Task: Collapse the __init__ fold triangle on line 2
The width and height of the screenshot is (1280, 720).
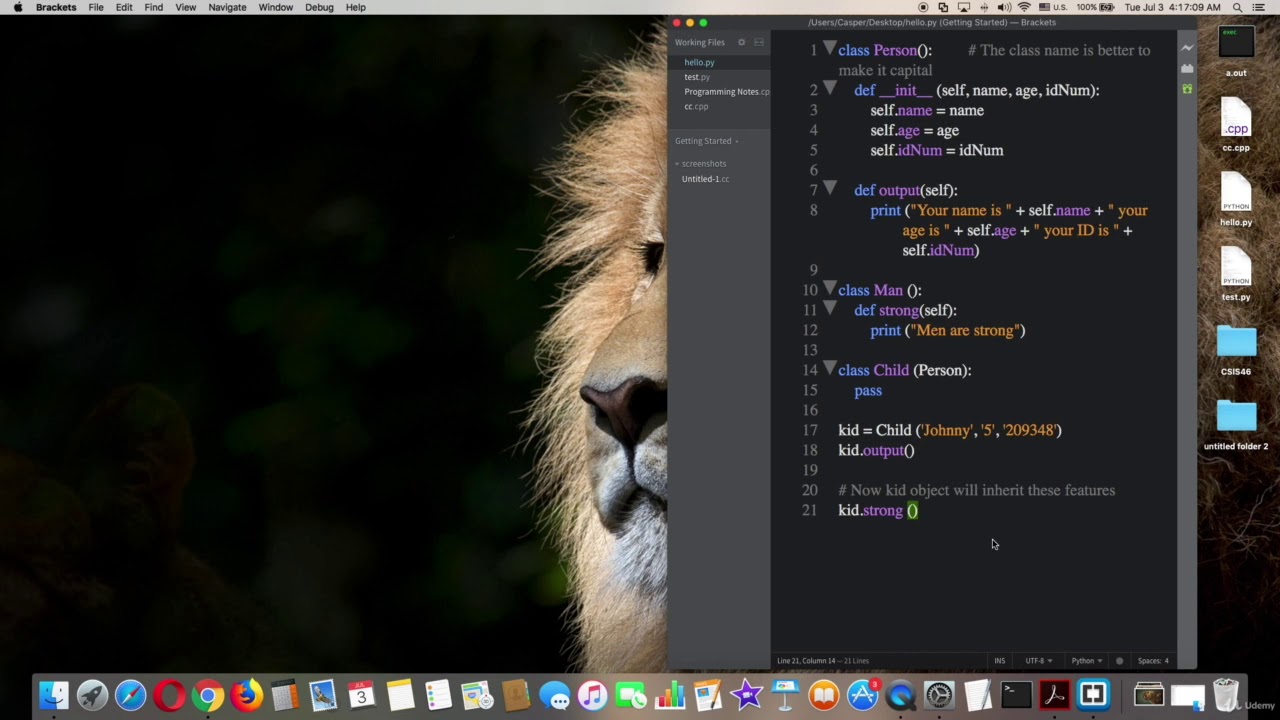Action: pyautogui.click(x=829, y=88)
